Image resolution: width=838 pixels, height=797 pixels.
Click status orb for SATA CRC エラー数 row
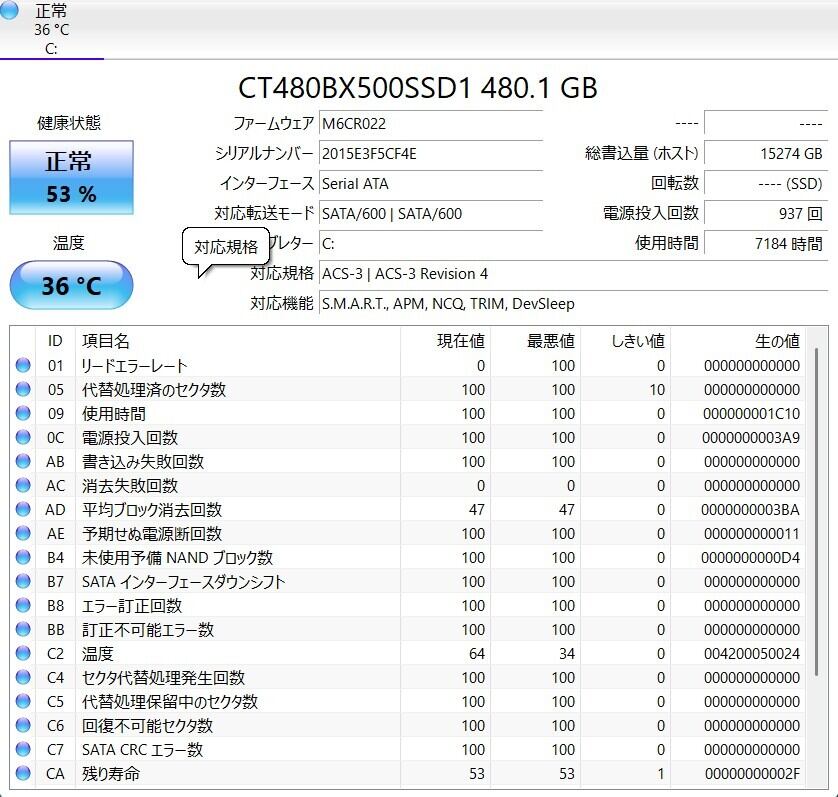click(x=23, y=750)
